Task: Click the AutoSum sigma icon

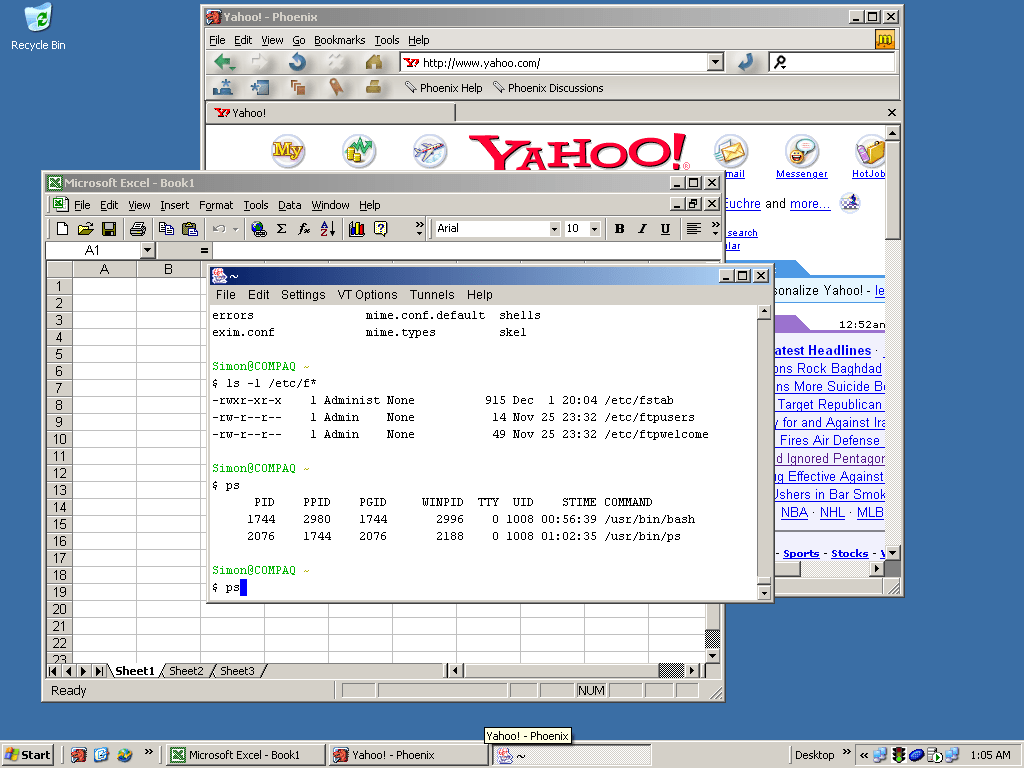Action: point(281,229)
